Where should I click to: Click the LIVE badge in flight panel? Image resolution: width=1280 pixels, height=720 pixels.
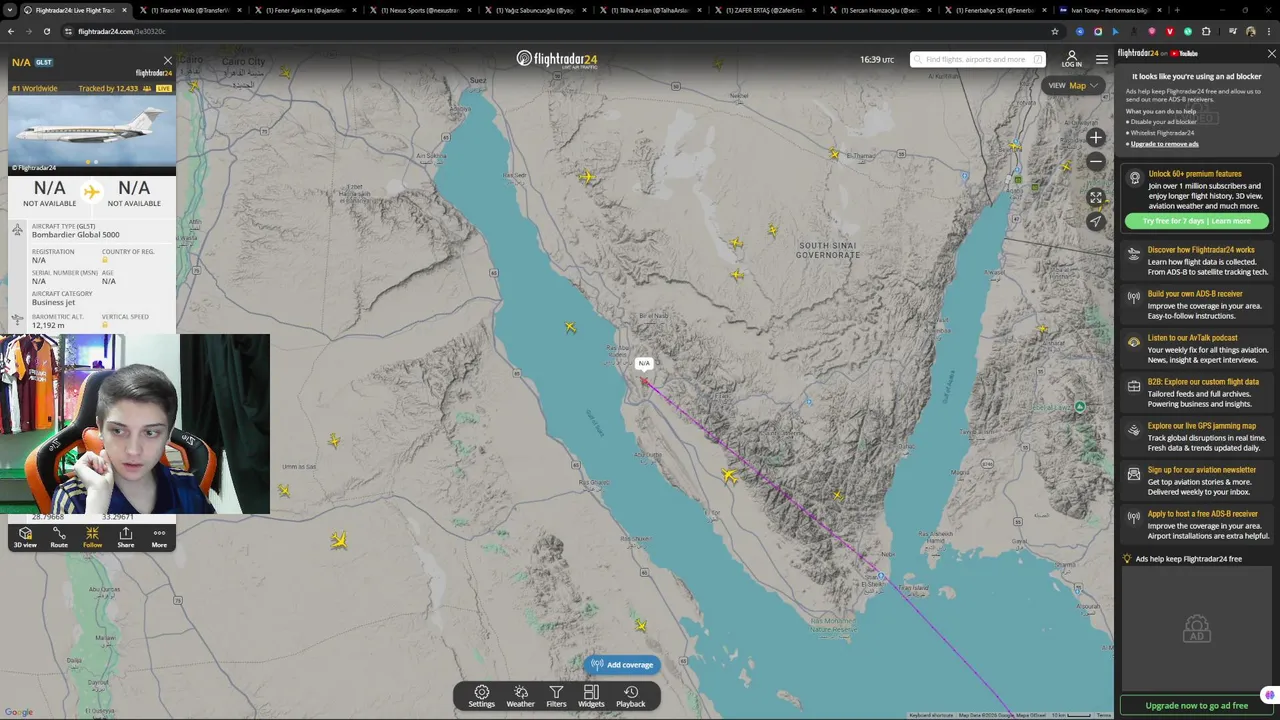point(164,88)
